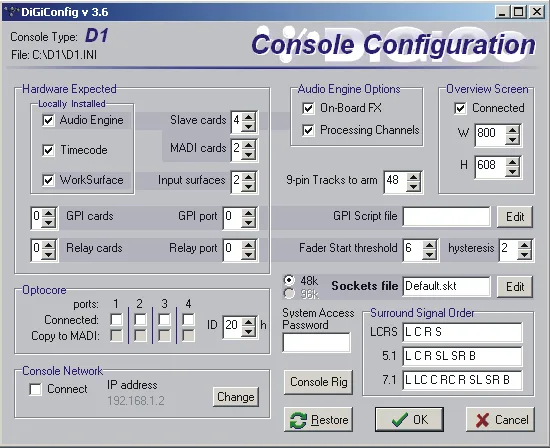Uncheck the Audio Engine checkbox
550x448 pixels.
point(48,120)
